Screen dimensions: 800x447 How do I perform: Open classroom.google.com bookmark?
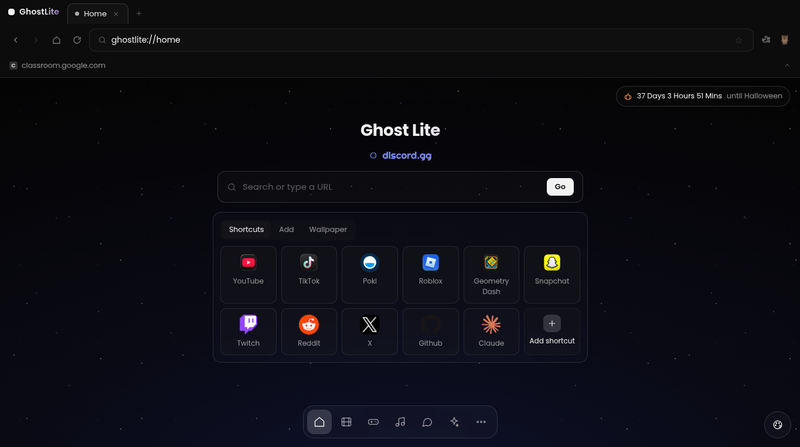pyautogui.click(x=58, y=65)
